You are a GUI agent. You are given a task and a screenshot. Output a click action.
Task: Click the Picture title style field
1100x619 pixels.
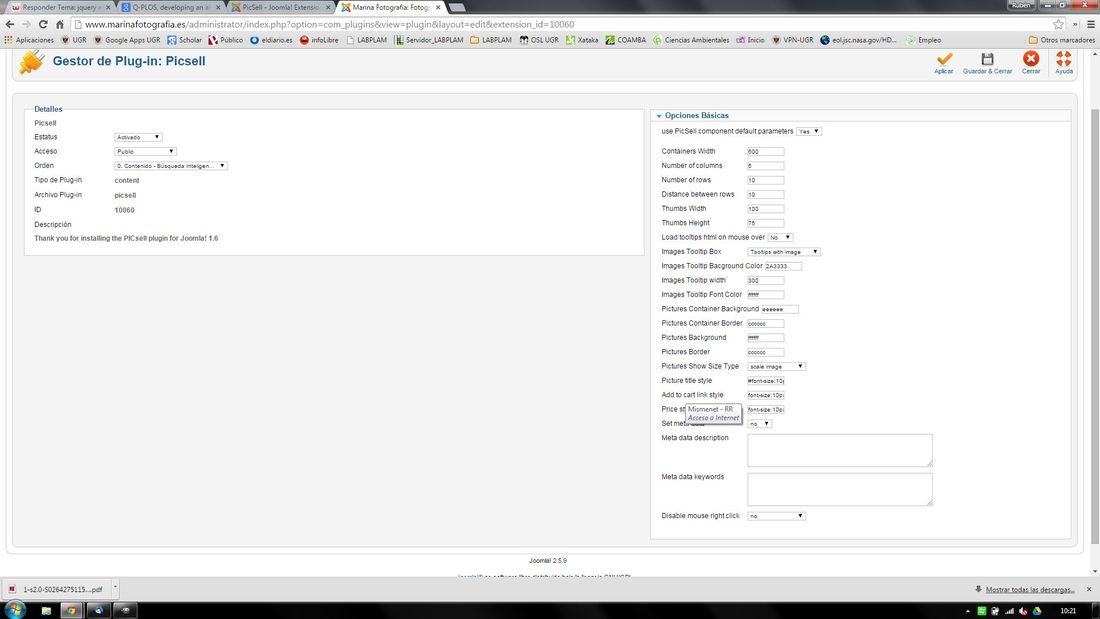click(765, 381)
